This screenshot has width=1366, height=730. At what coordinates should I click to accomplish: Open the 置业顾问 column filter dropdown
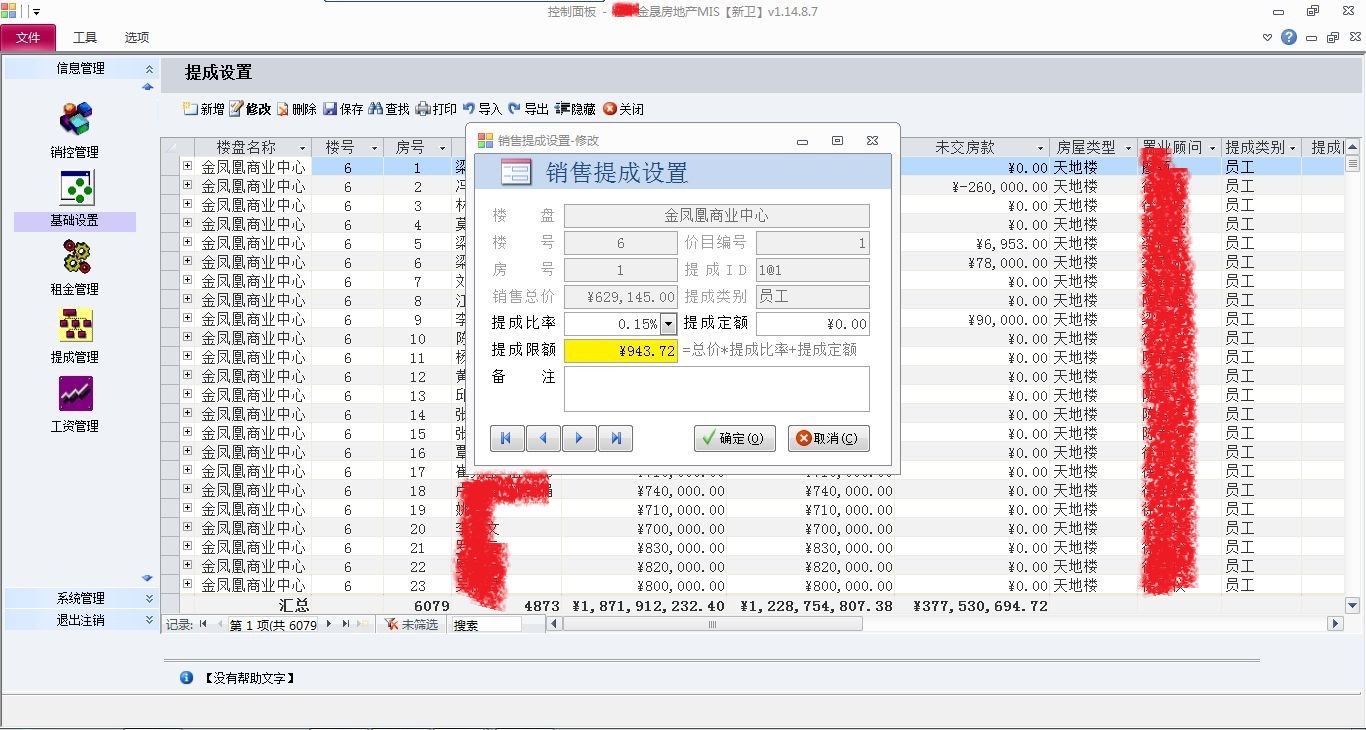pyautogui.click(x=1213, y=148)
